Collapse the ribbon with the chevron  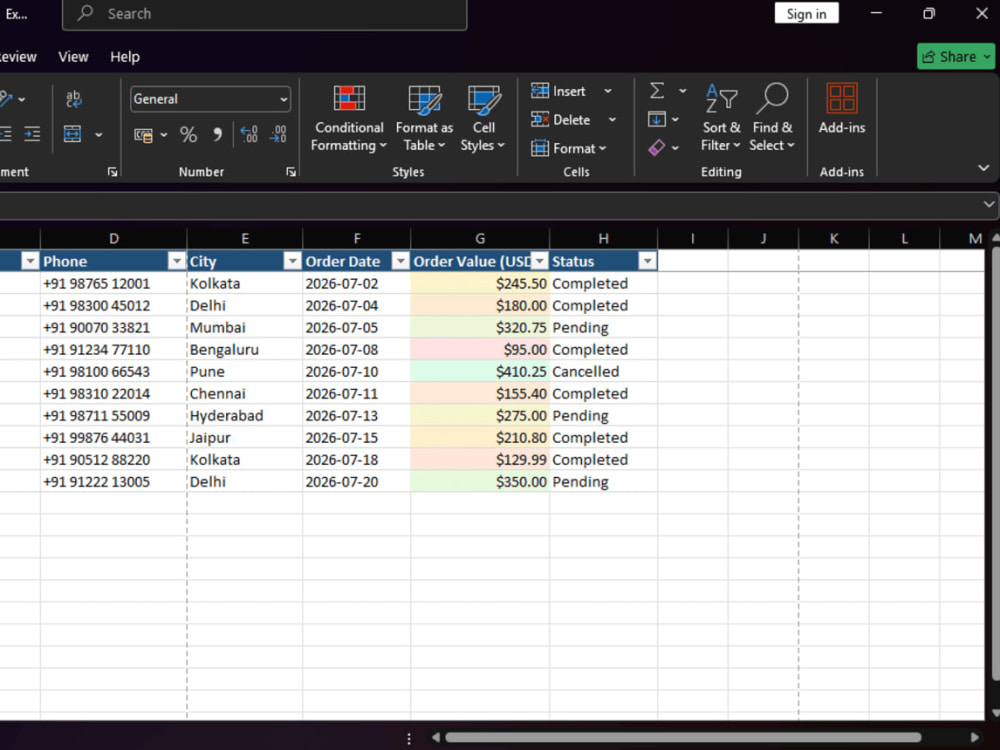[x=983, y=168]
